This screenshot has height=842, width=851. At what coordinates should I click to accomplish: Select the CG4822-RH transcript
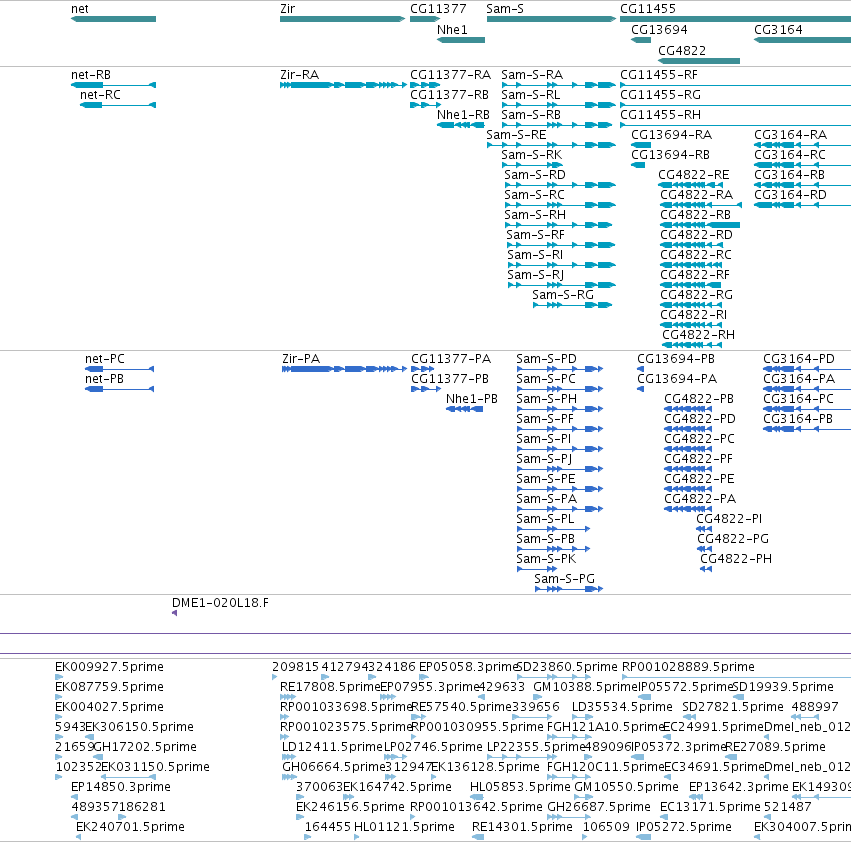click(x=692, y=345)
